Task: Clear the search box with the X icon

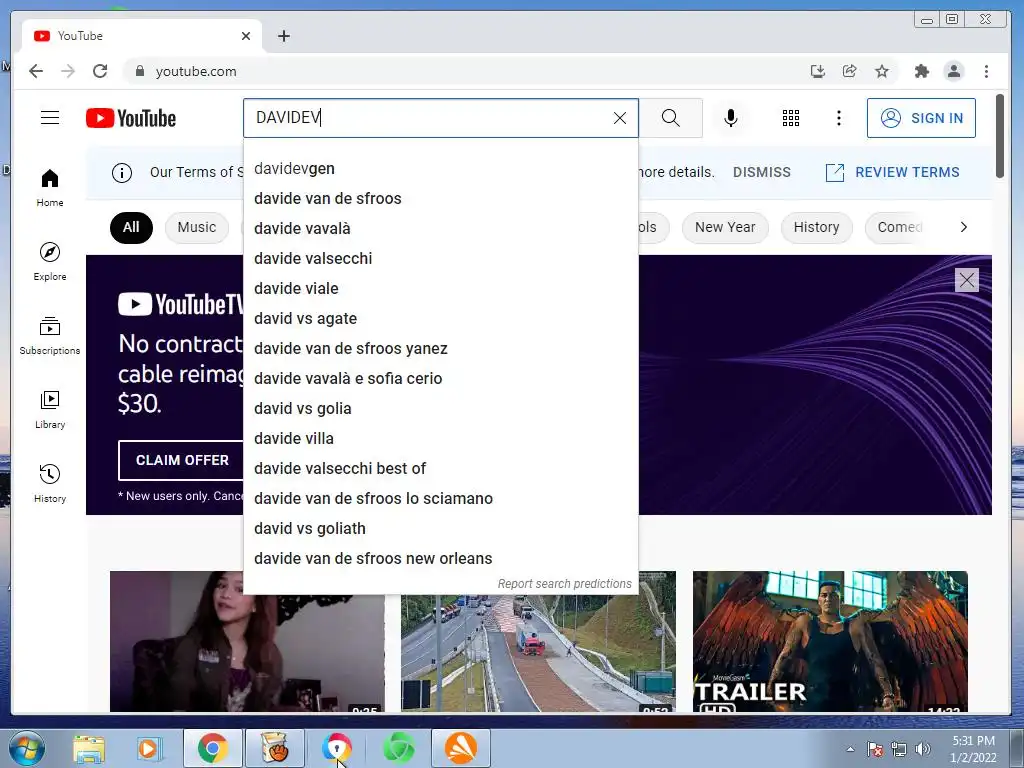Action: pos(620,118)
